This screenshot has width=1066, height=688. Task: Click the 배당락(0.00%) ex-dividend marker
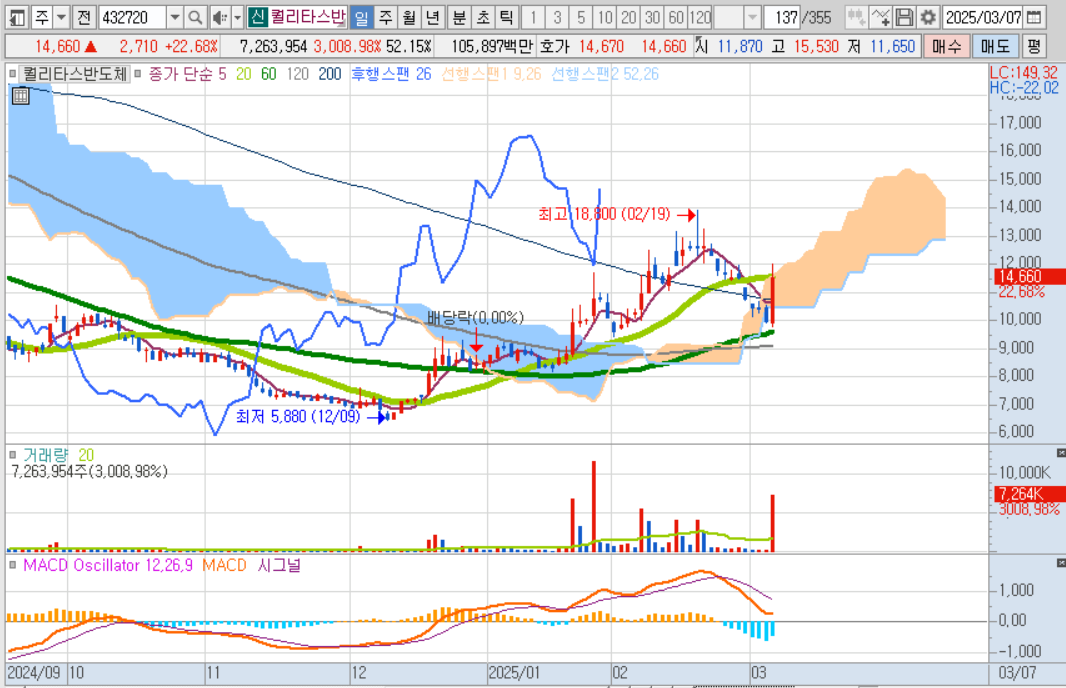pos(475,317)
